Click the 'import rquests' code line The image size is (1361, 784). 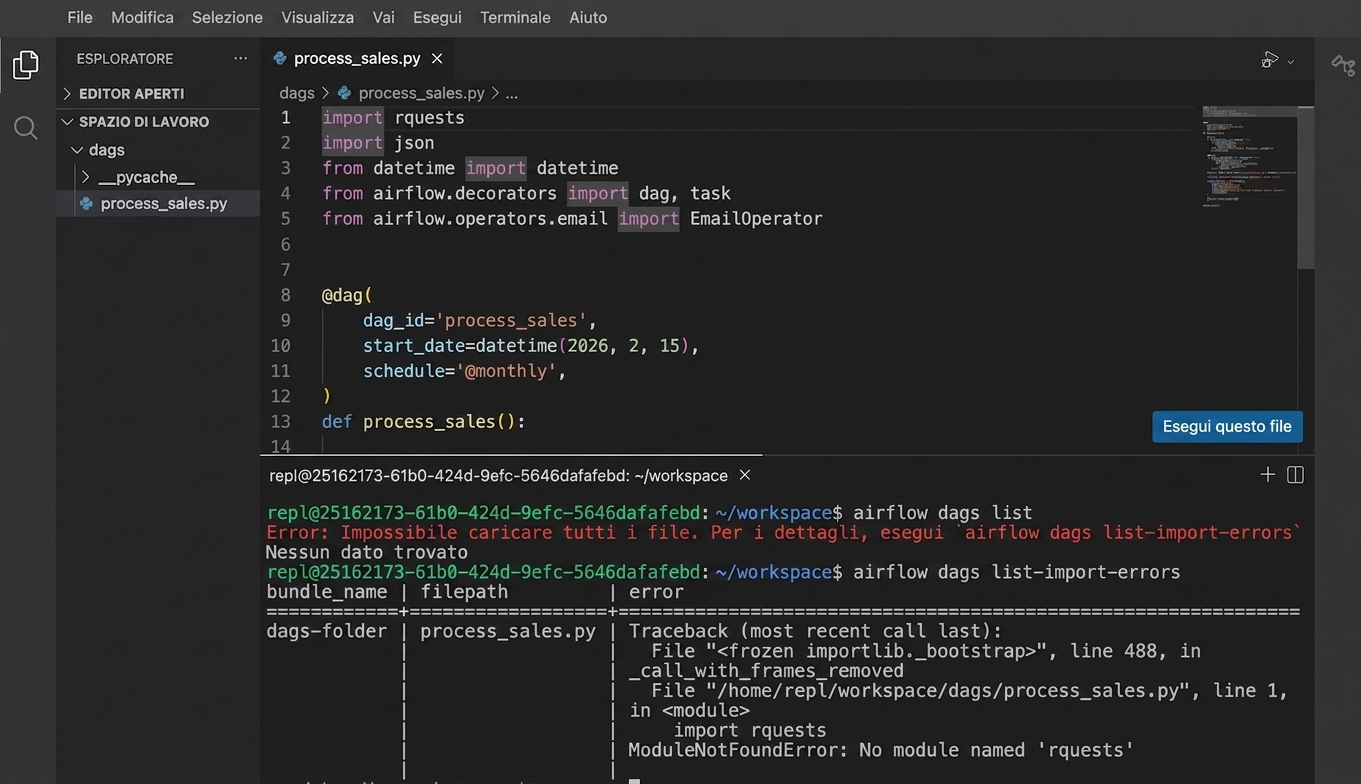point(393,117)
